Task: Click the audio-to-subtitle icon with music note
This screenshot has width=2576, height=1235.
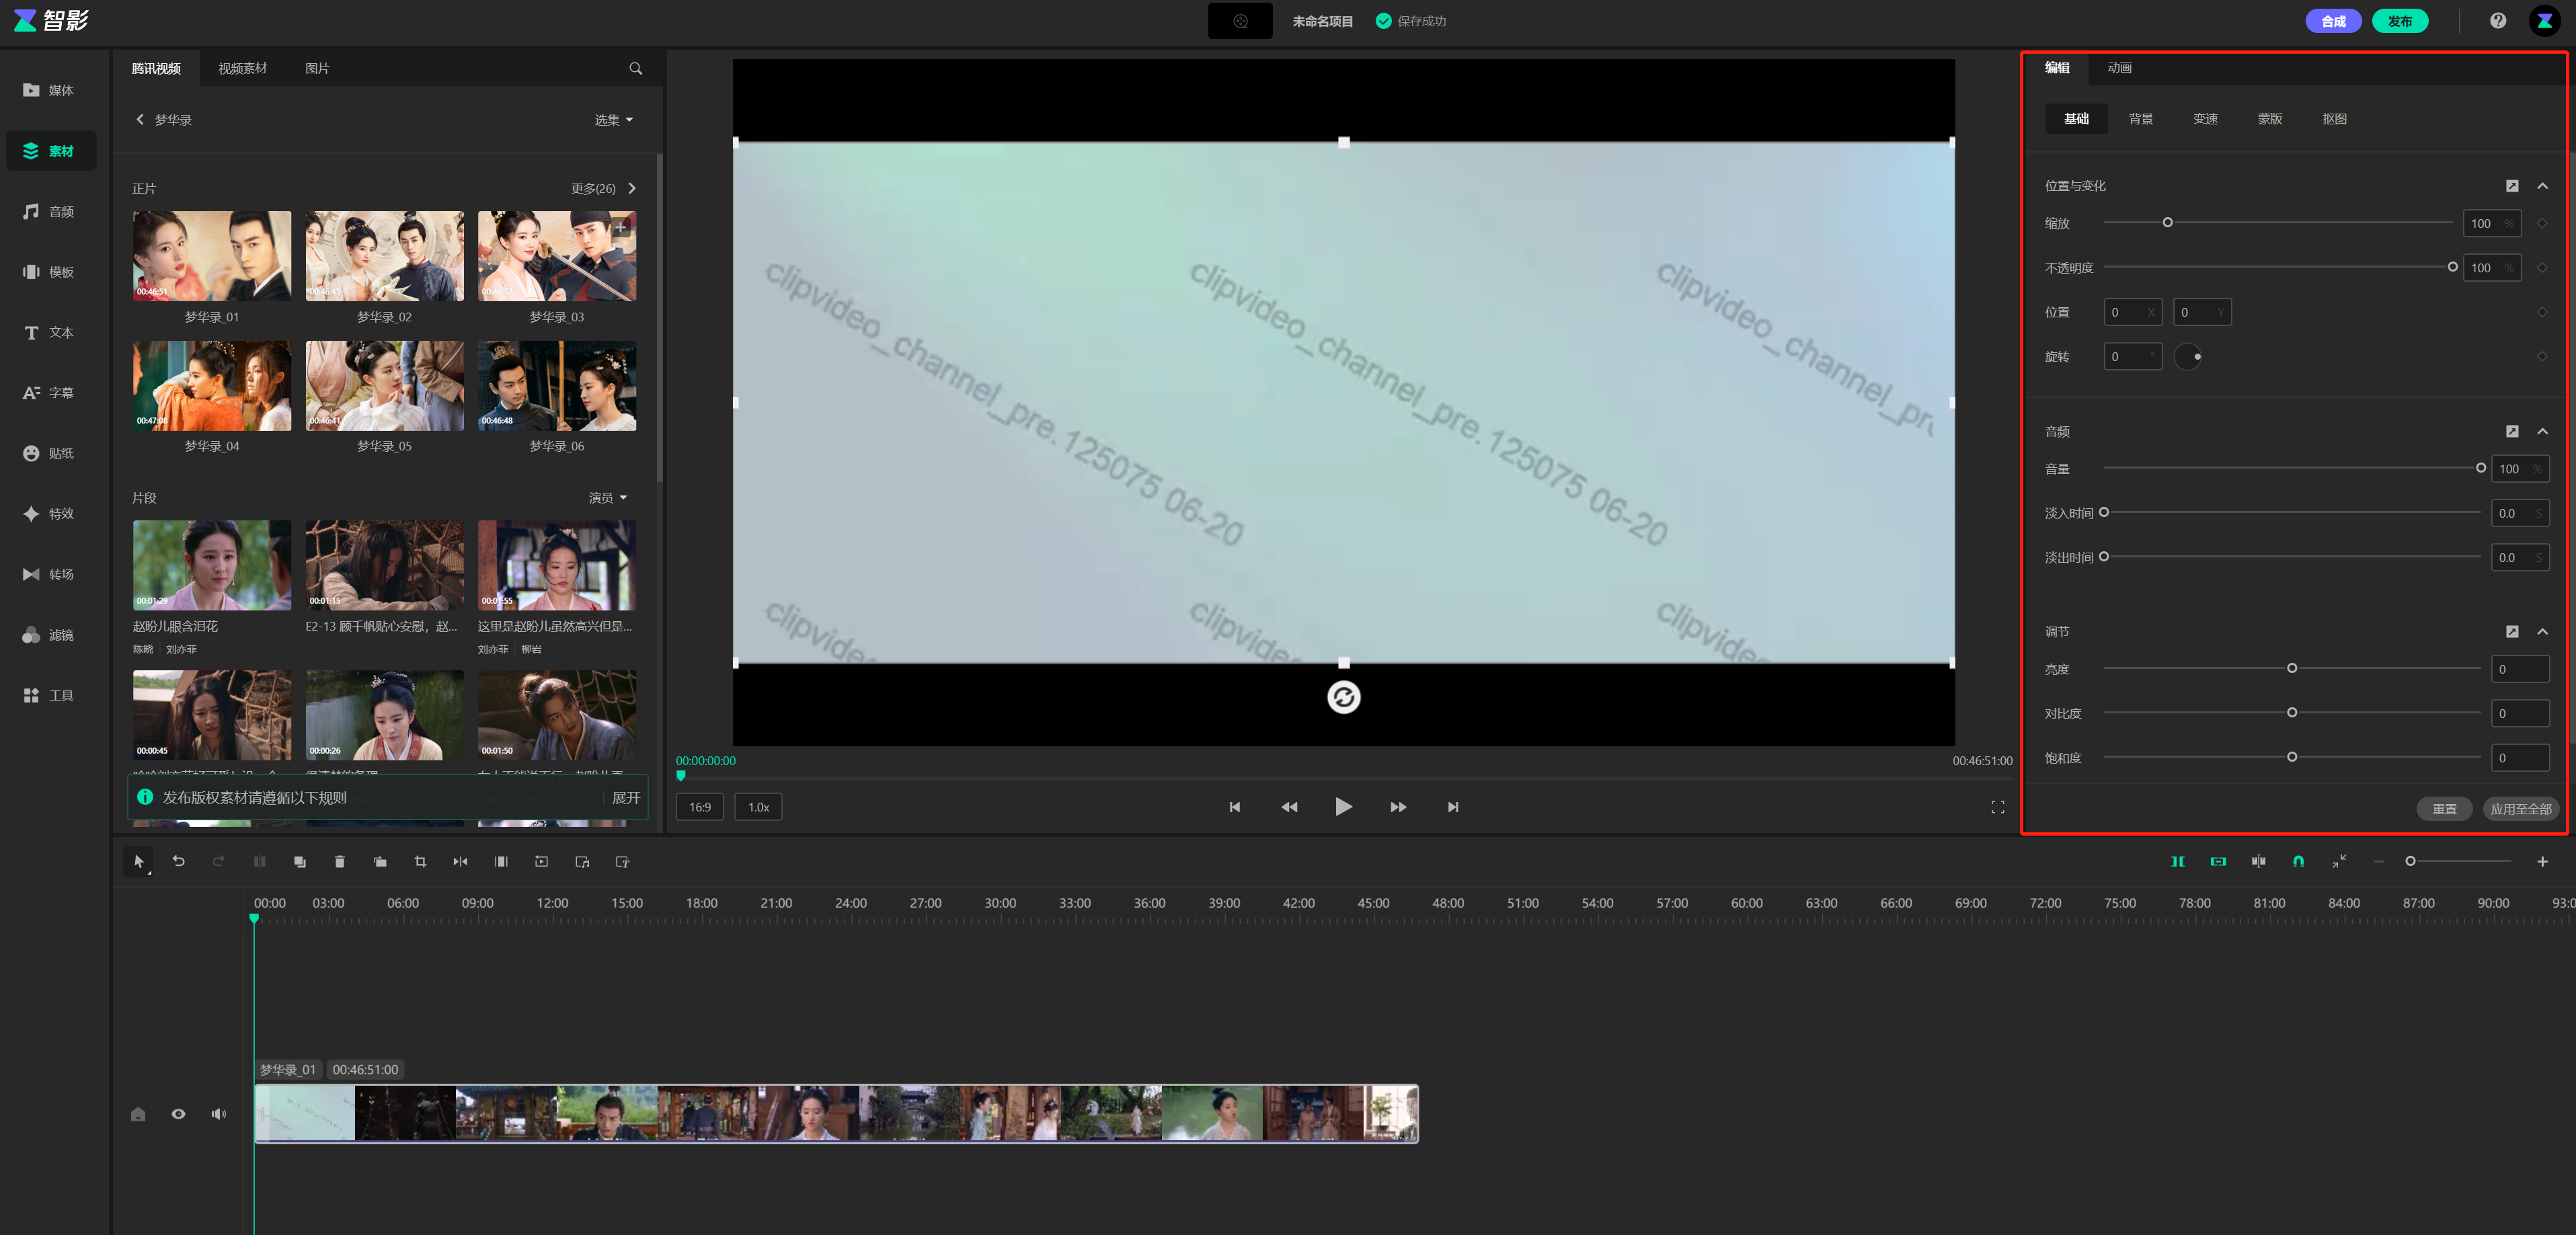Action: click(582, 861)
